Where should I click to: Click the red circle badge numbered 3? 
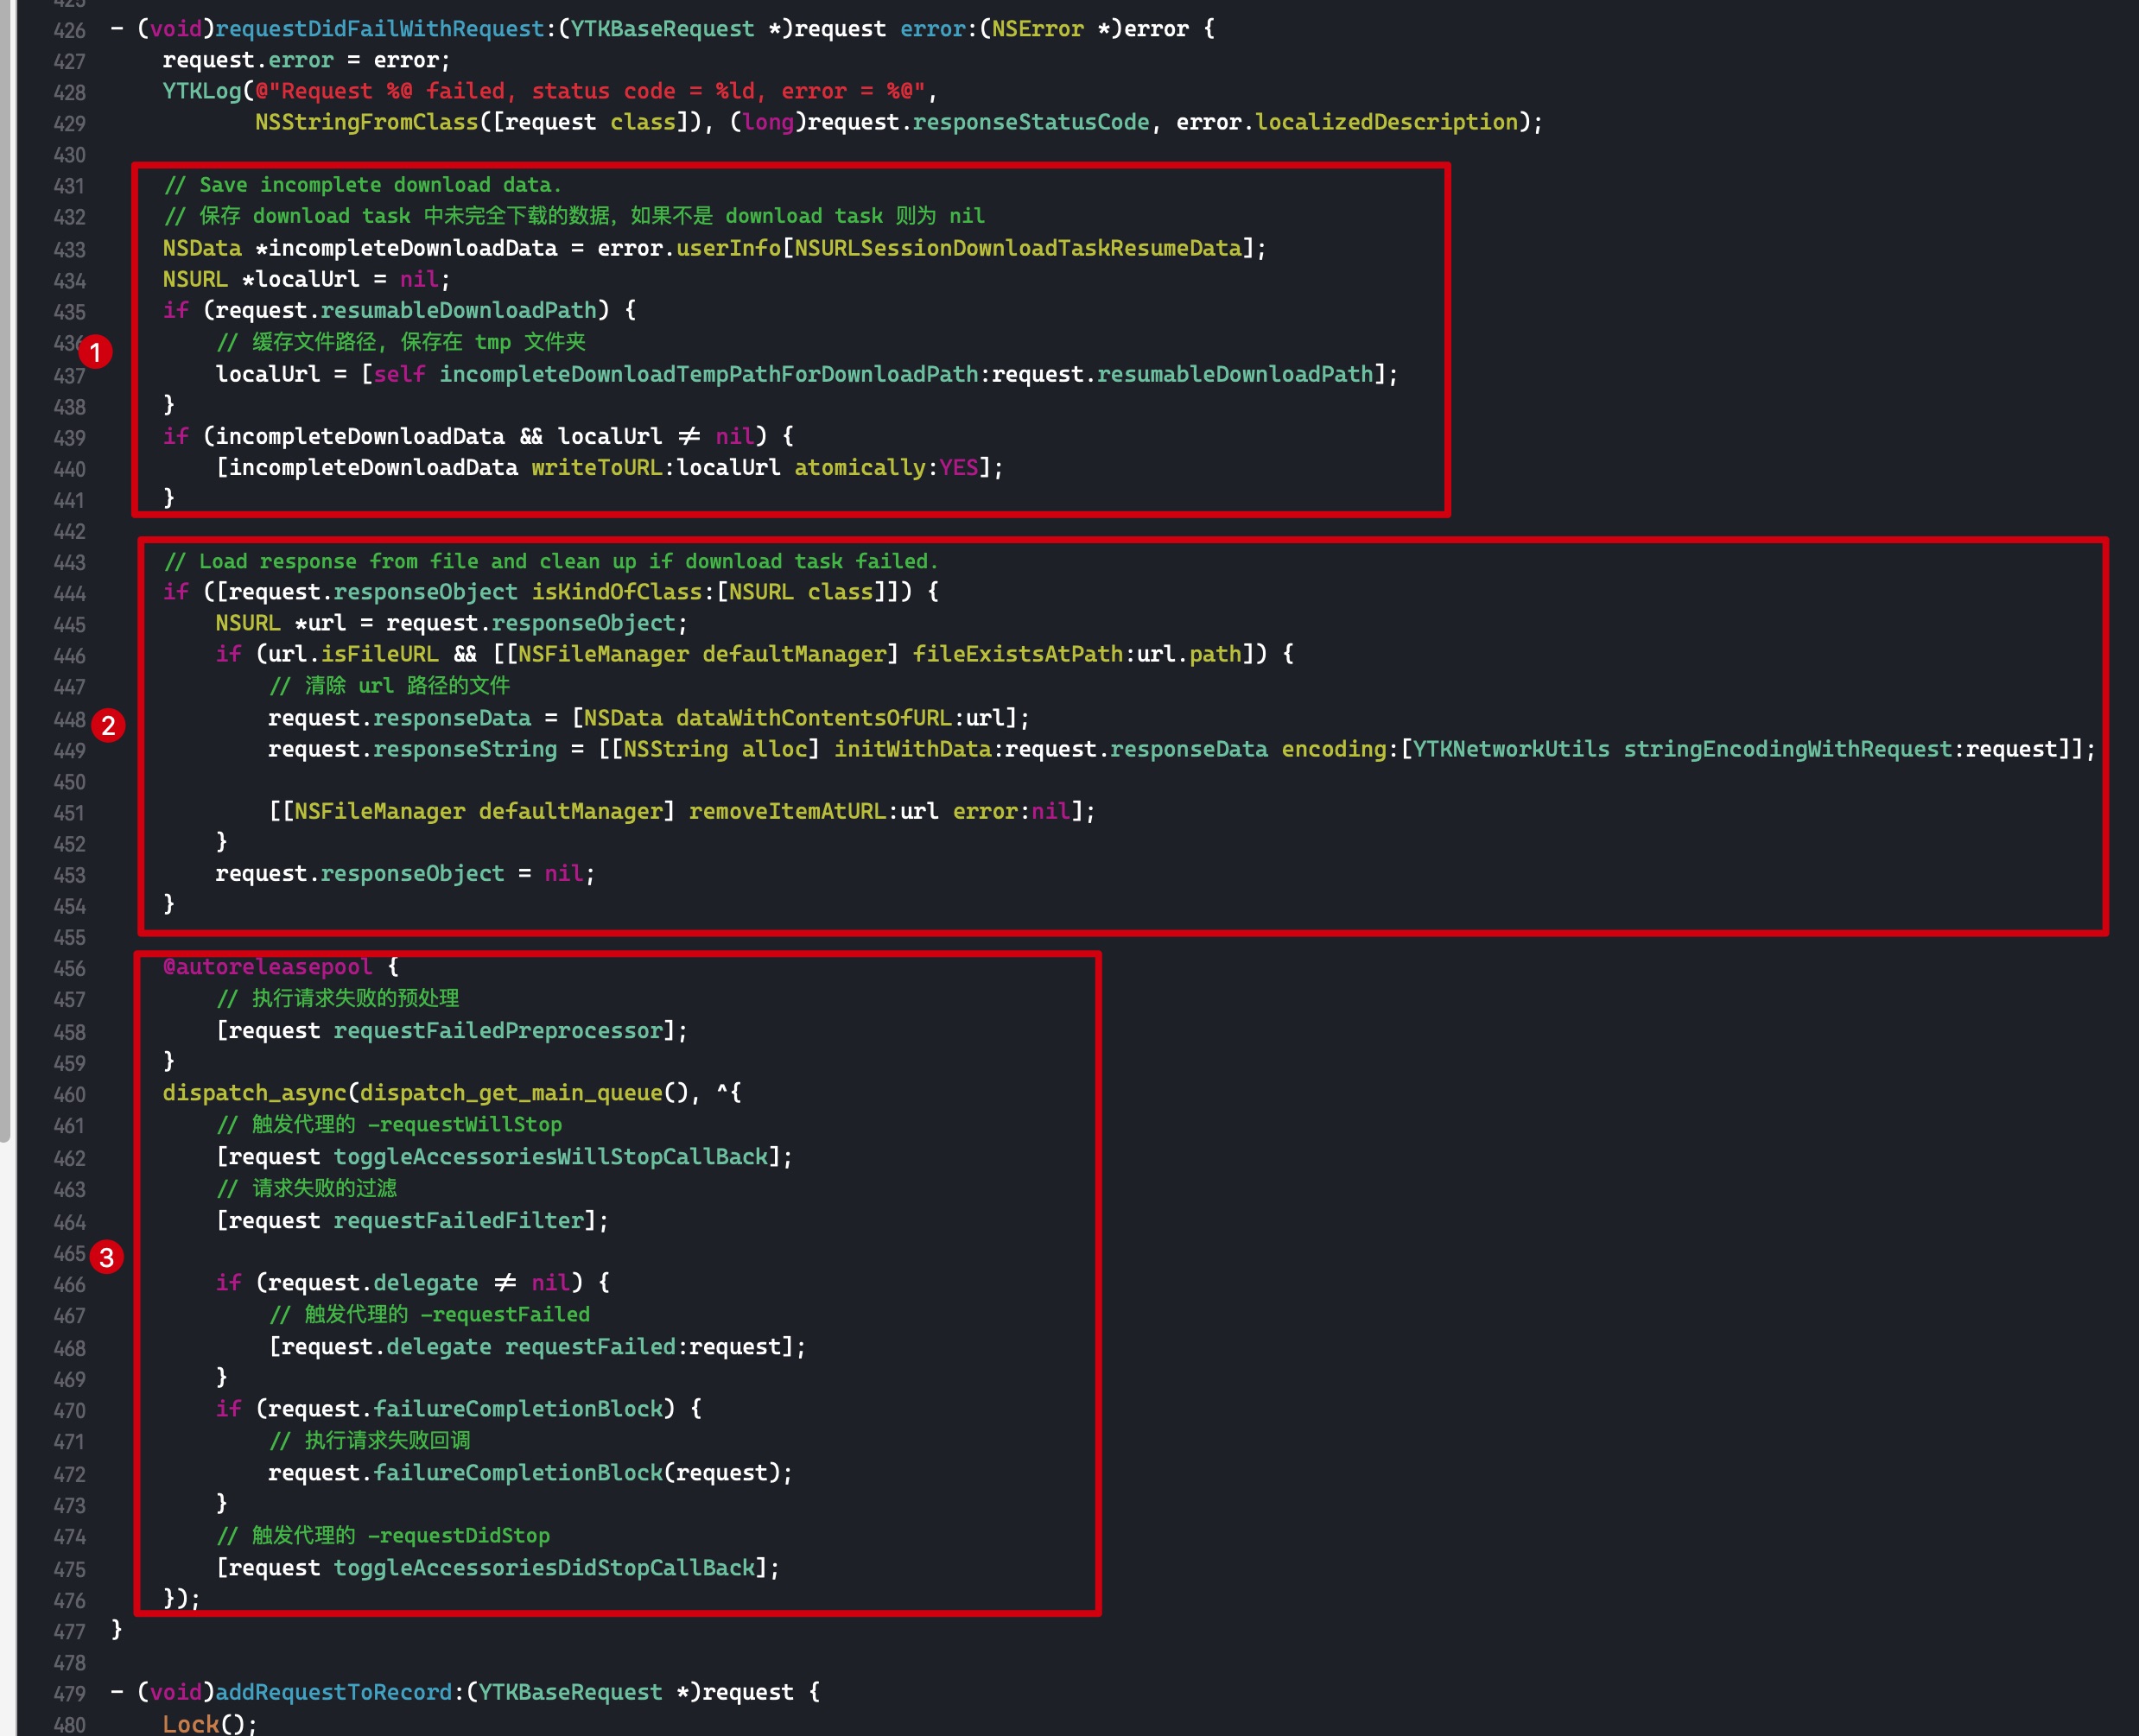(106, 1257)
